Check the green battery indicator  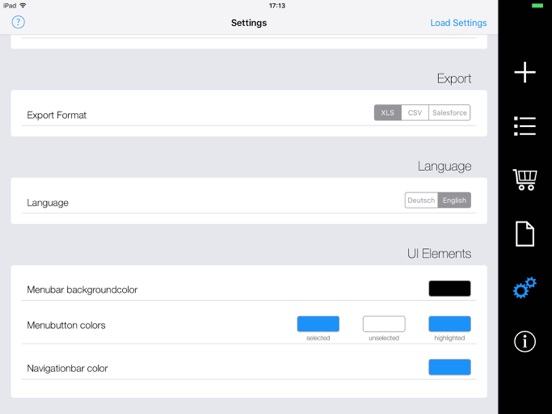tap(537, 6)
